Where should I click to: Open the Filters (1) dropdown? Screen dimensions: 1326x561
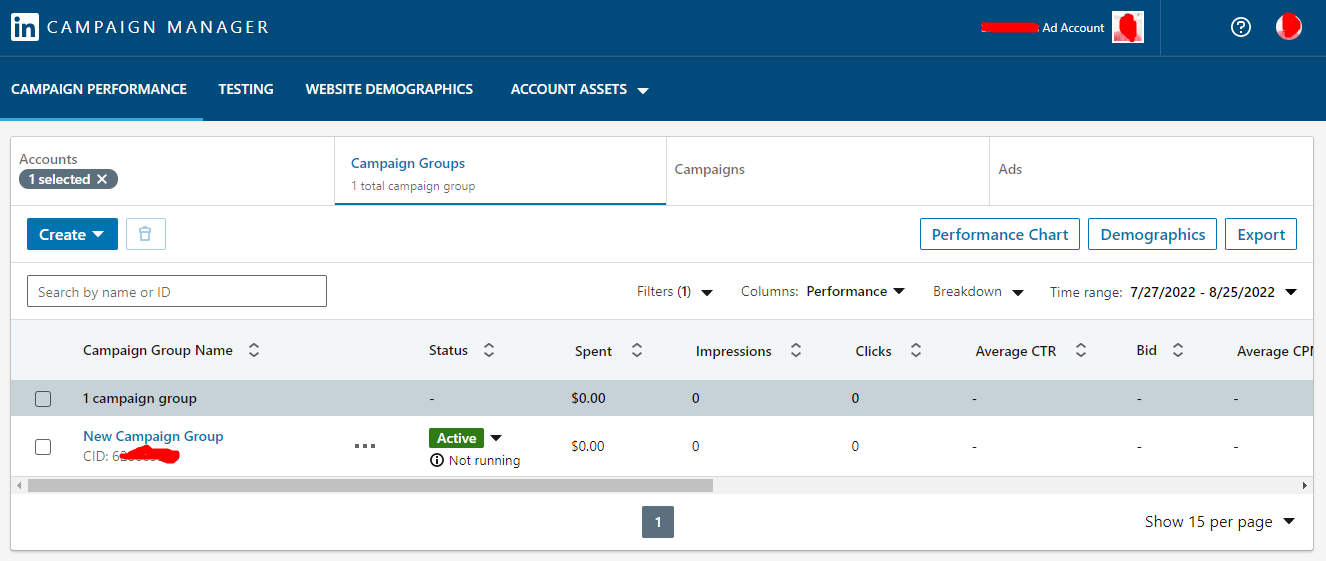(x=675, y=292)
